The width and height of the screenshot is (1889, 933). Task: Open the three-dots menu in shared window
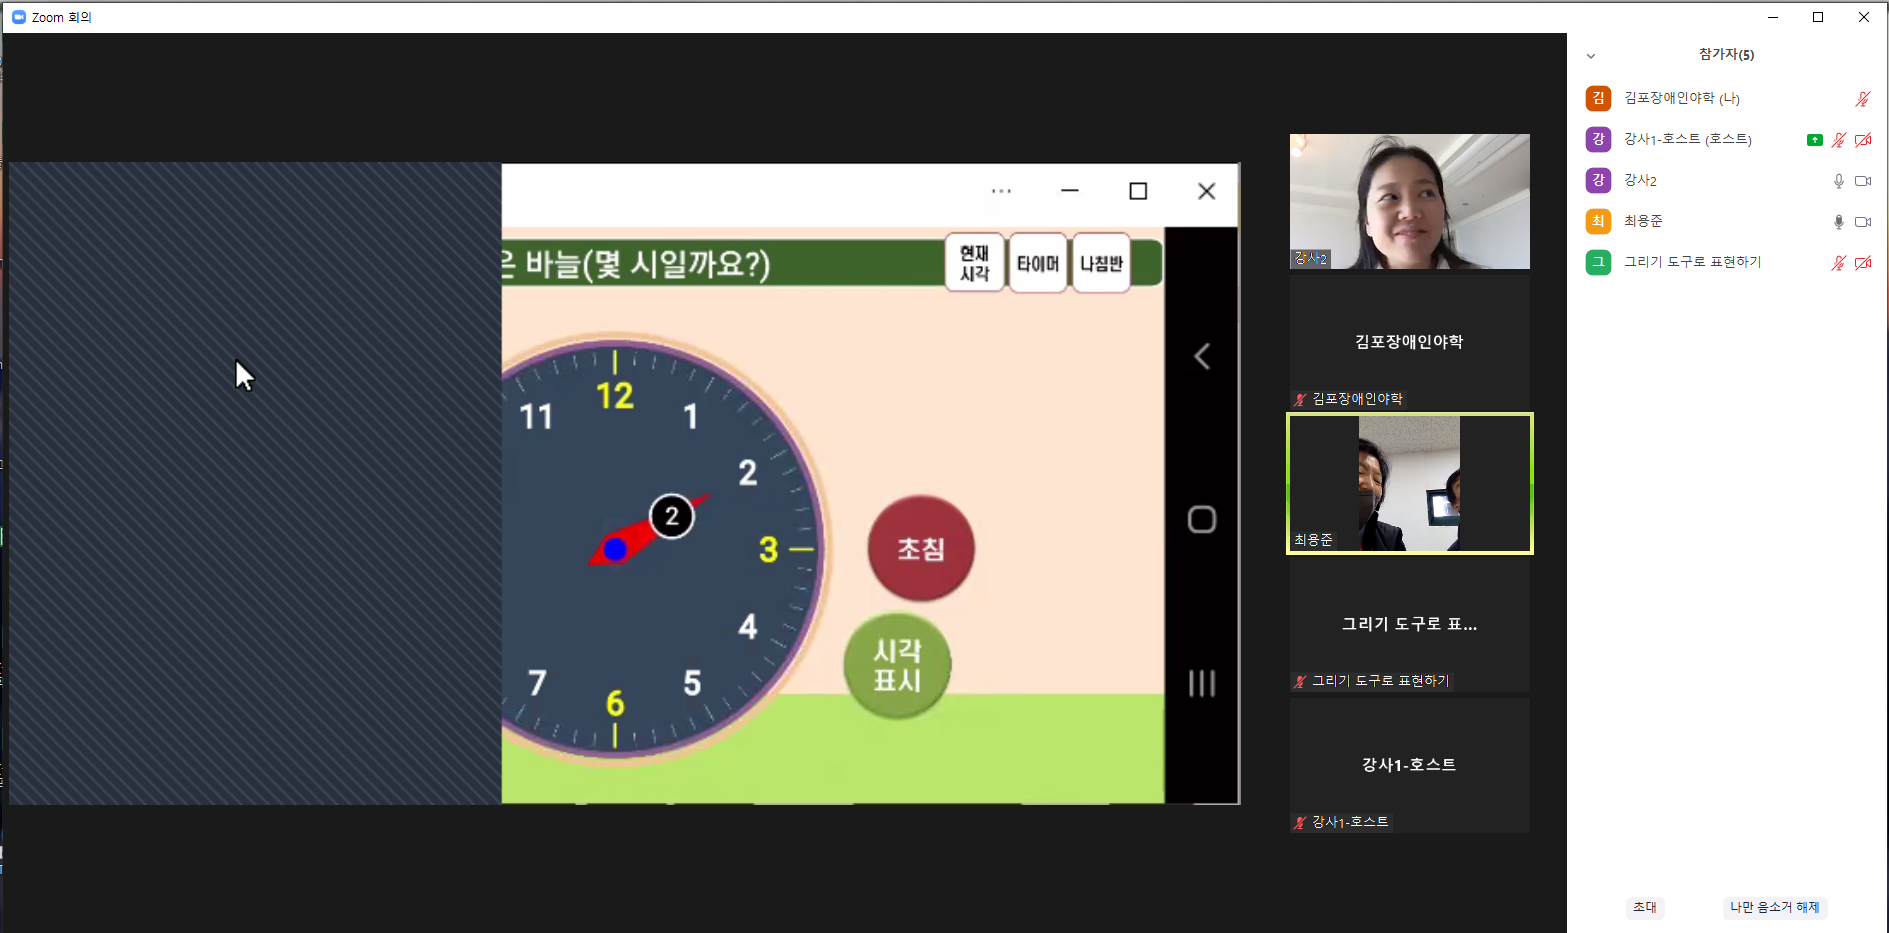tap(1001, 191)
